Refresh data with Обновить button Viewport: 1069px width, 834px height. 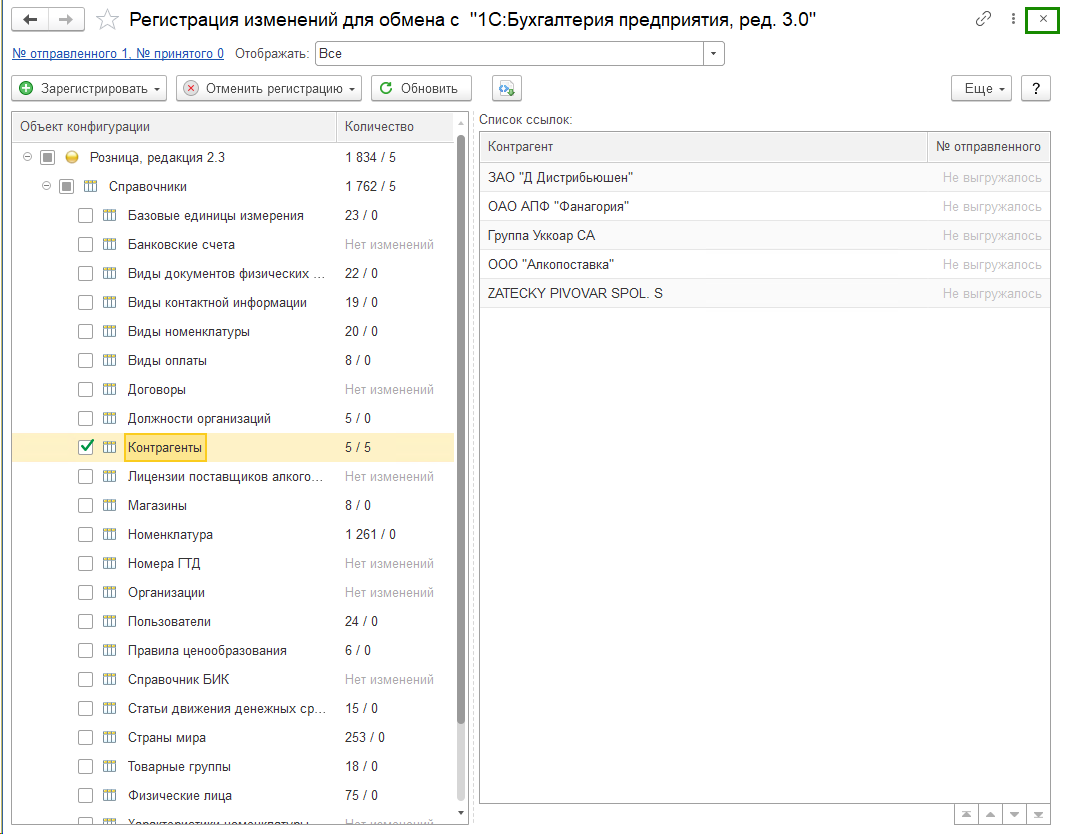click(x=421, y=89)
